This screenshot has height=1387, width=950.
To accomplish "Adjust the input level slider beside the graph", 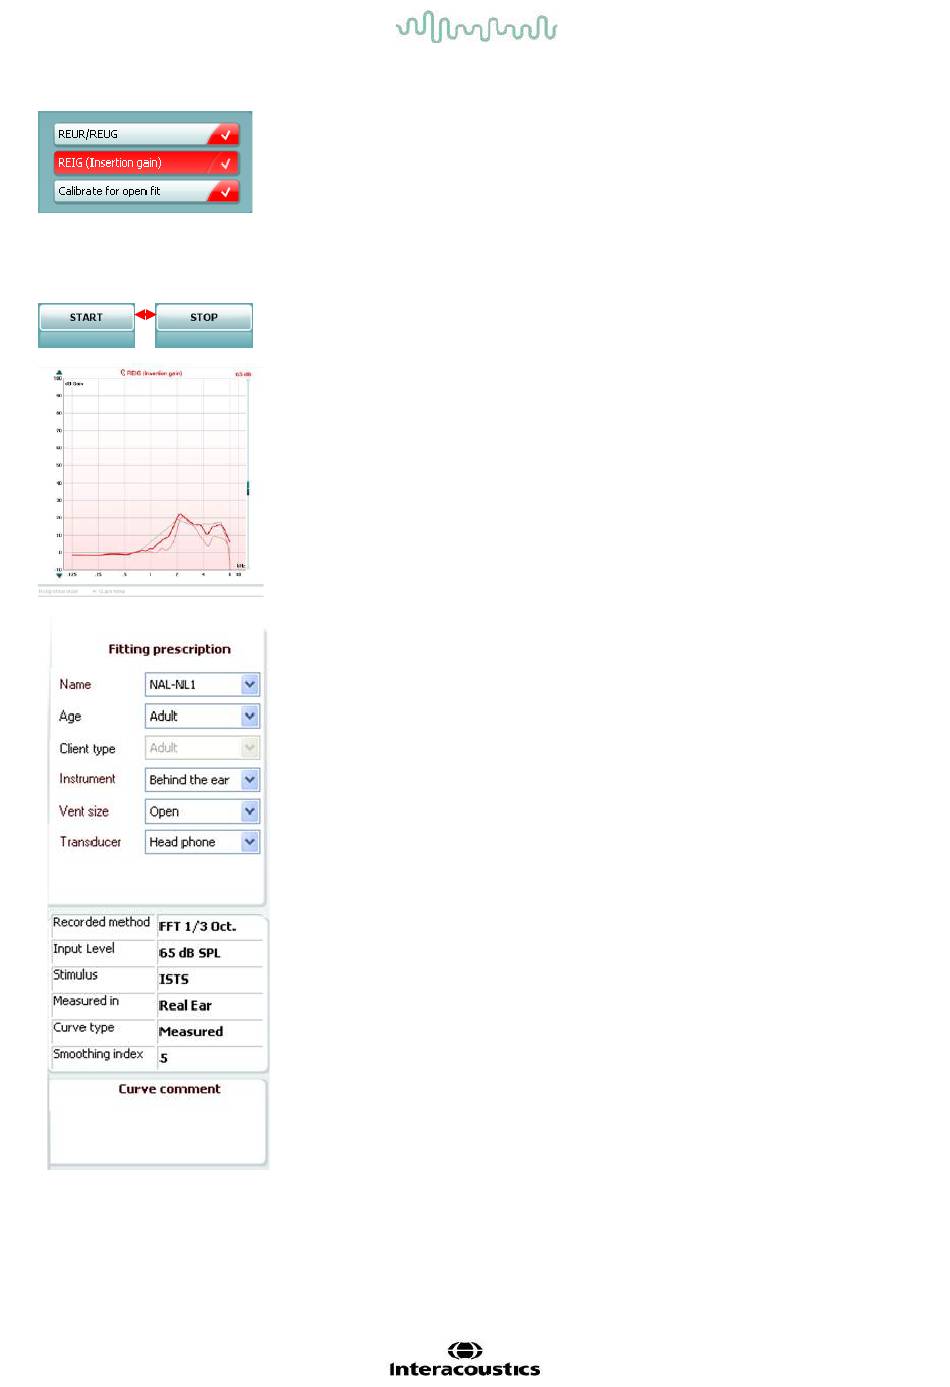I will tap(248, 487).
